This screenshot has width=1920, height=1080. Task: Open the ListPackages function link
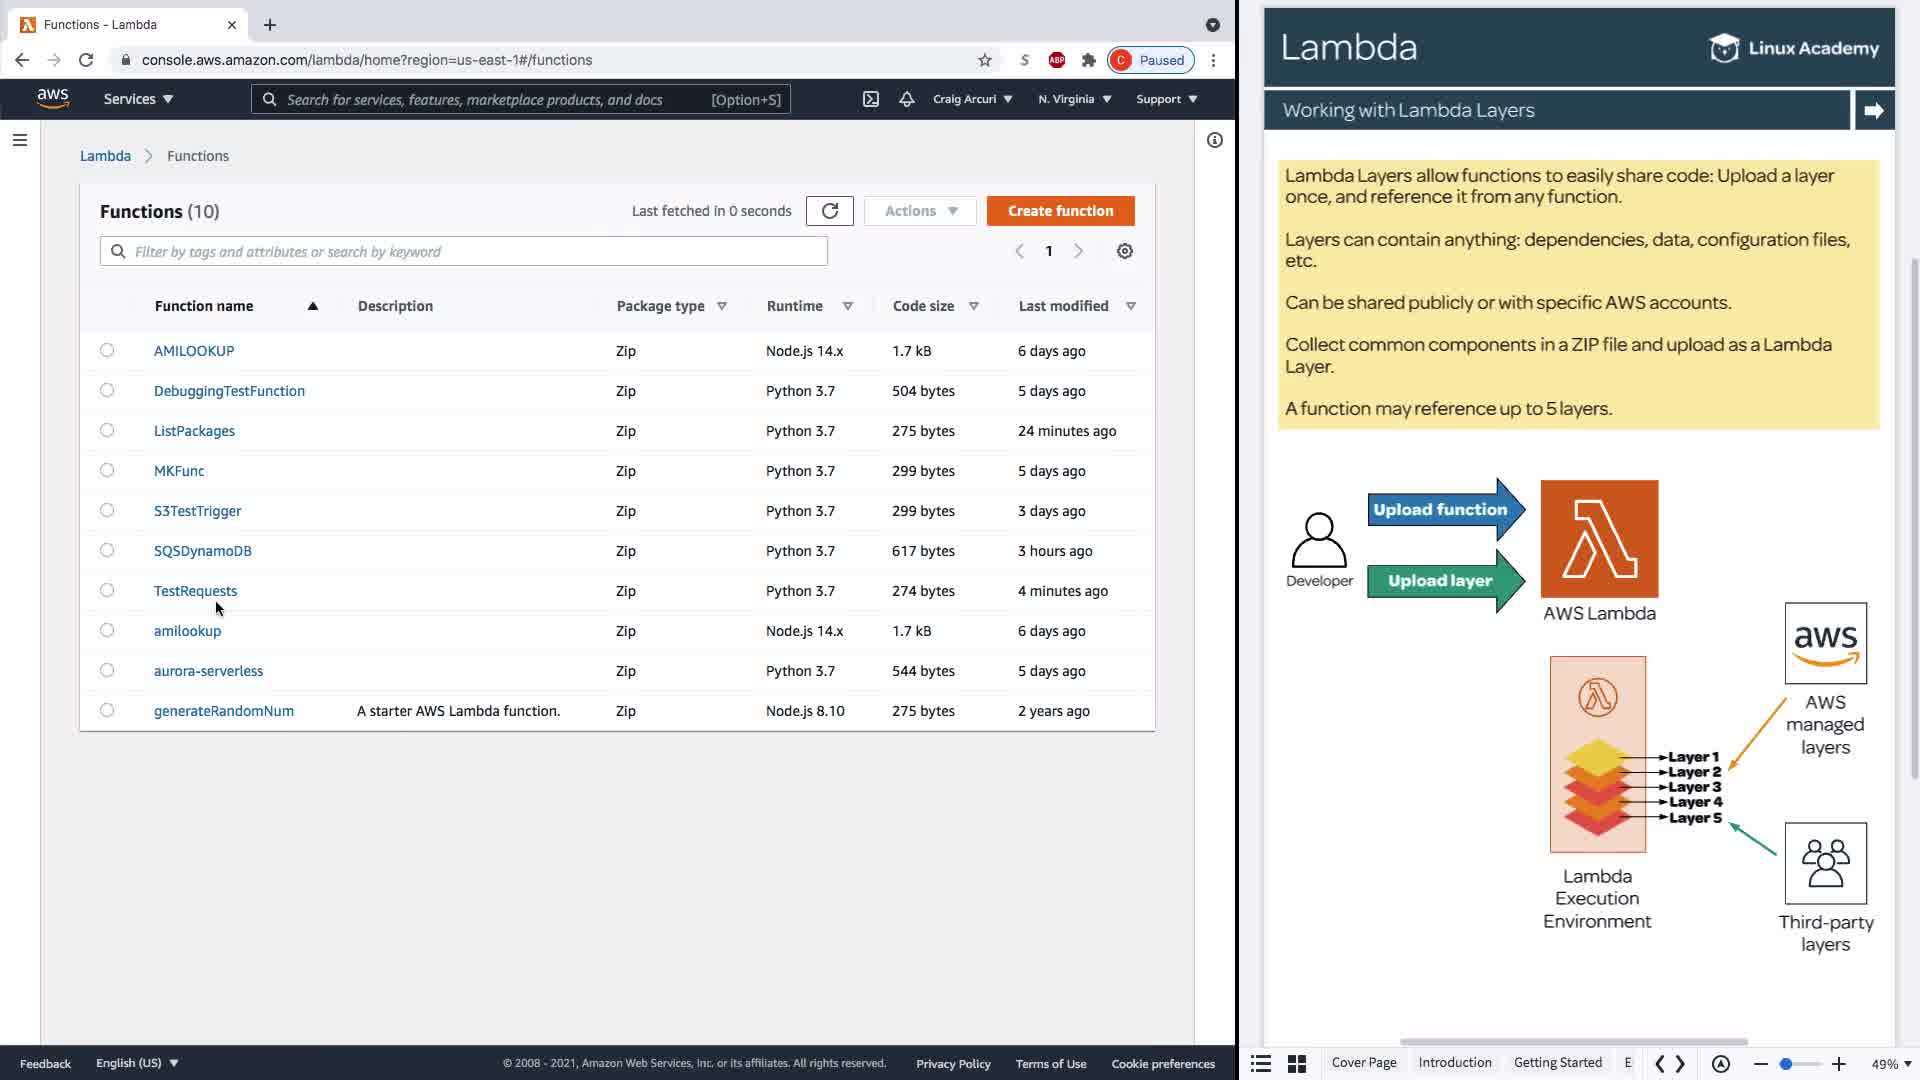pos(194,431)
